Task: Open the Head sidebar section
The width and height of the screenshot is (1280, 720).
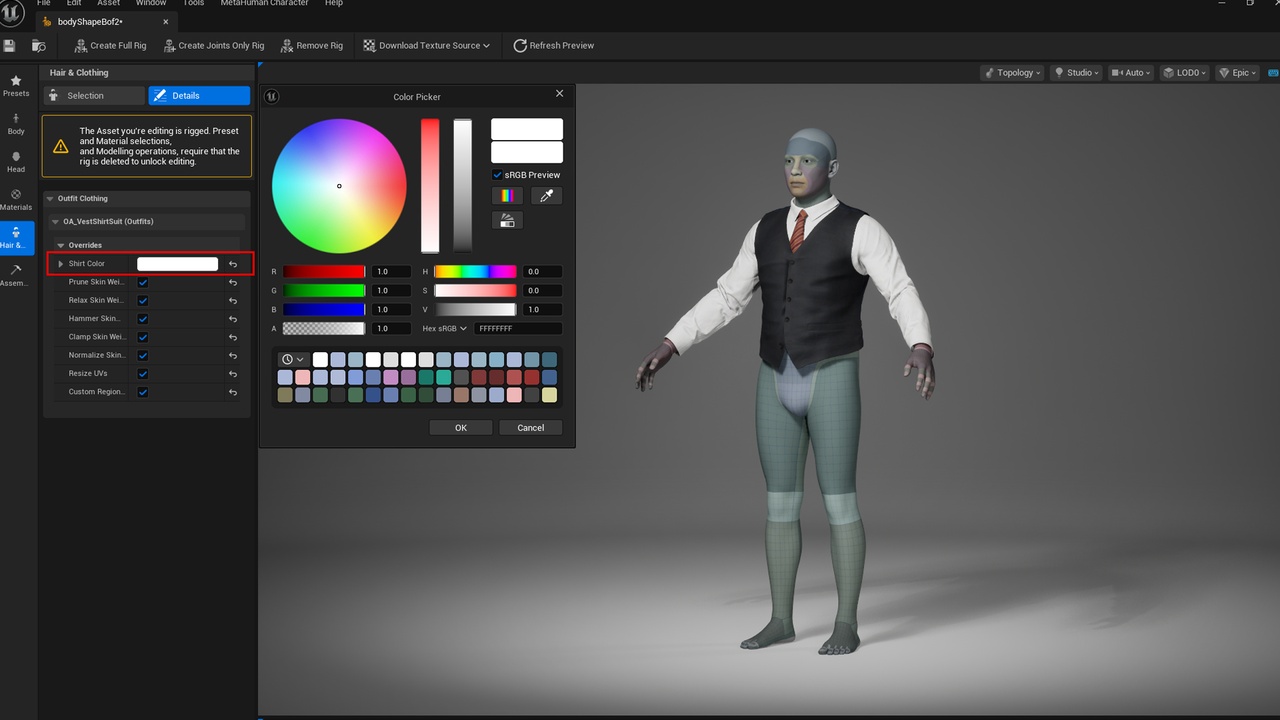Action: point(16,162)
